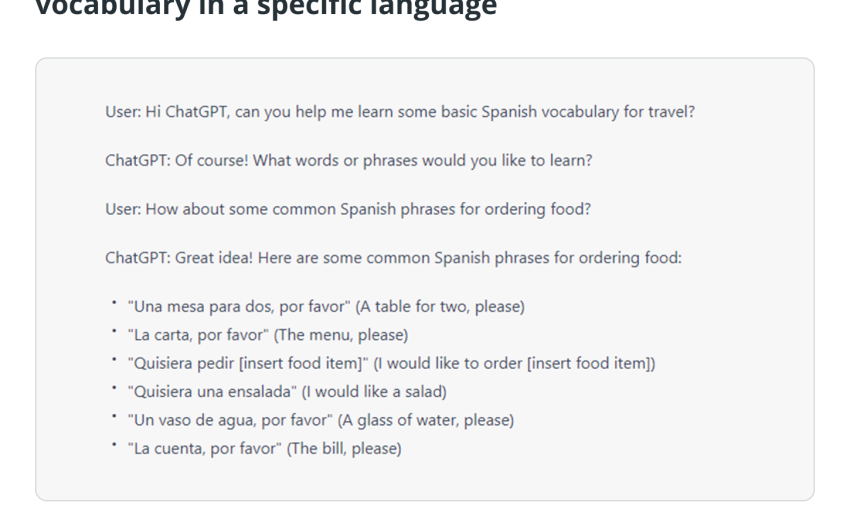Click the bullet dot before 'Quisiera una ensalada'
Screen dimensions: 850x512
(x=114, y=388)
